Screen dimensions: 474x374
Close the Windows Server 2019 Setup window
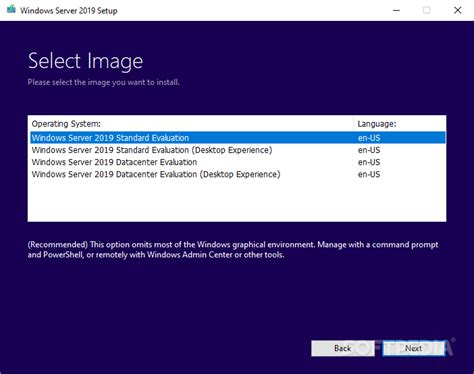point(458,10)
